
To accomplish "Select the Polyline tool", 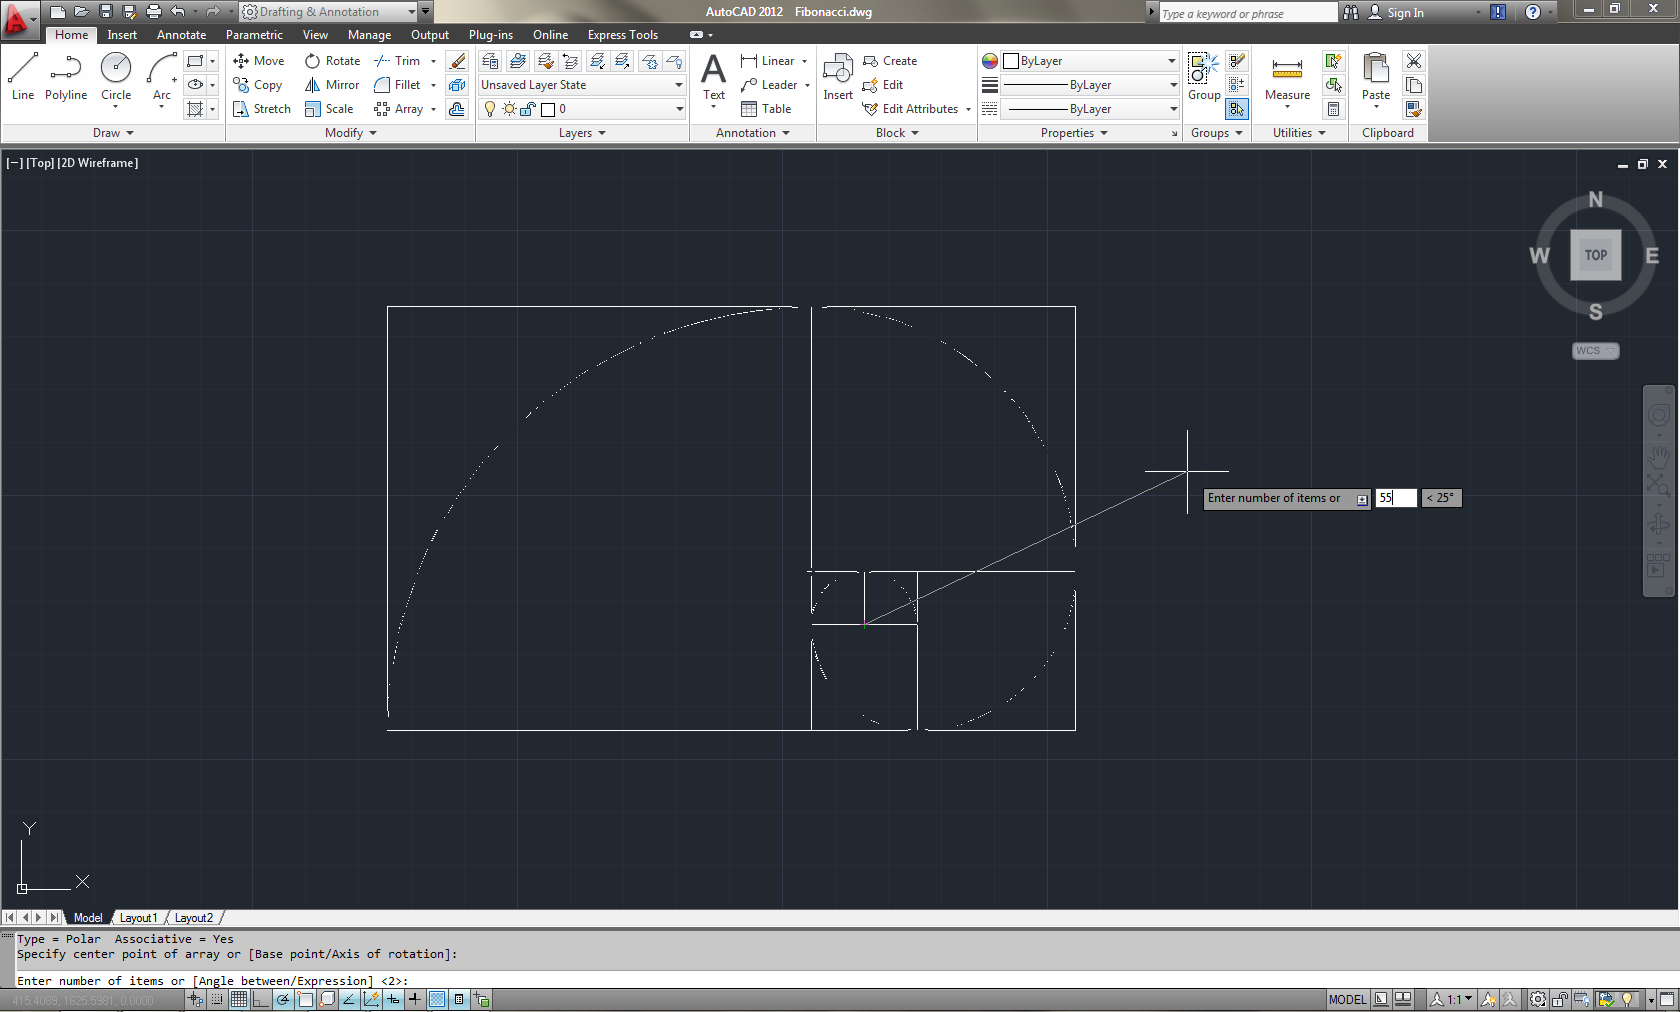I will coord(66,77).
